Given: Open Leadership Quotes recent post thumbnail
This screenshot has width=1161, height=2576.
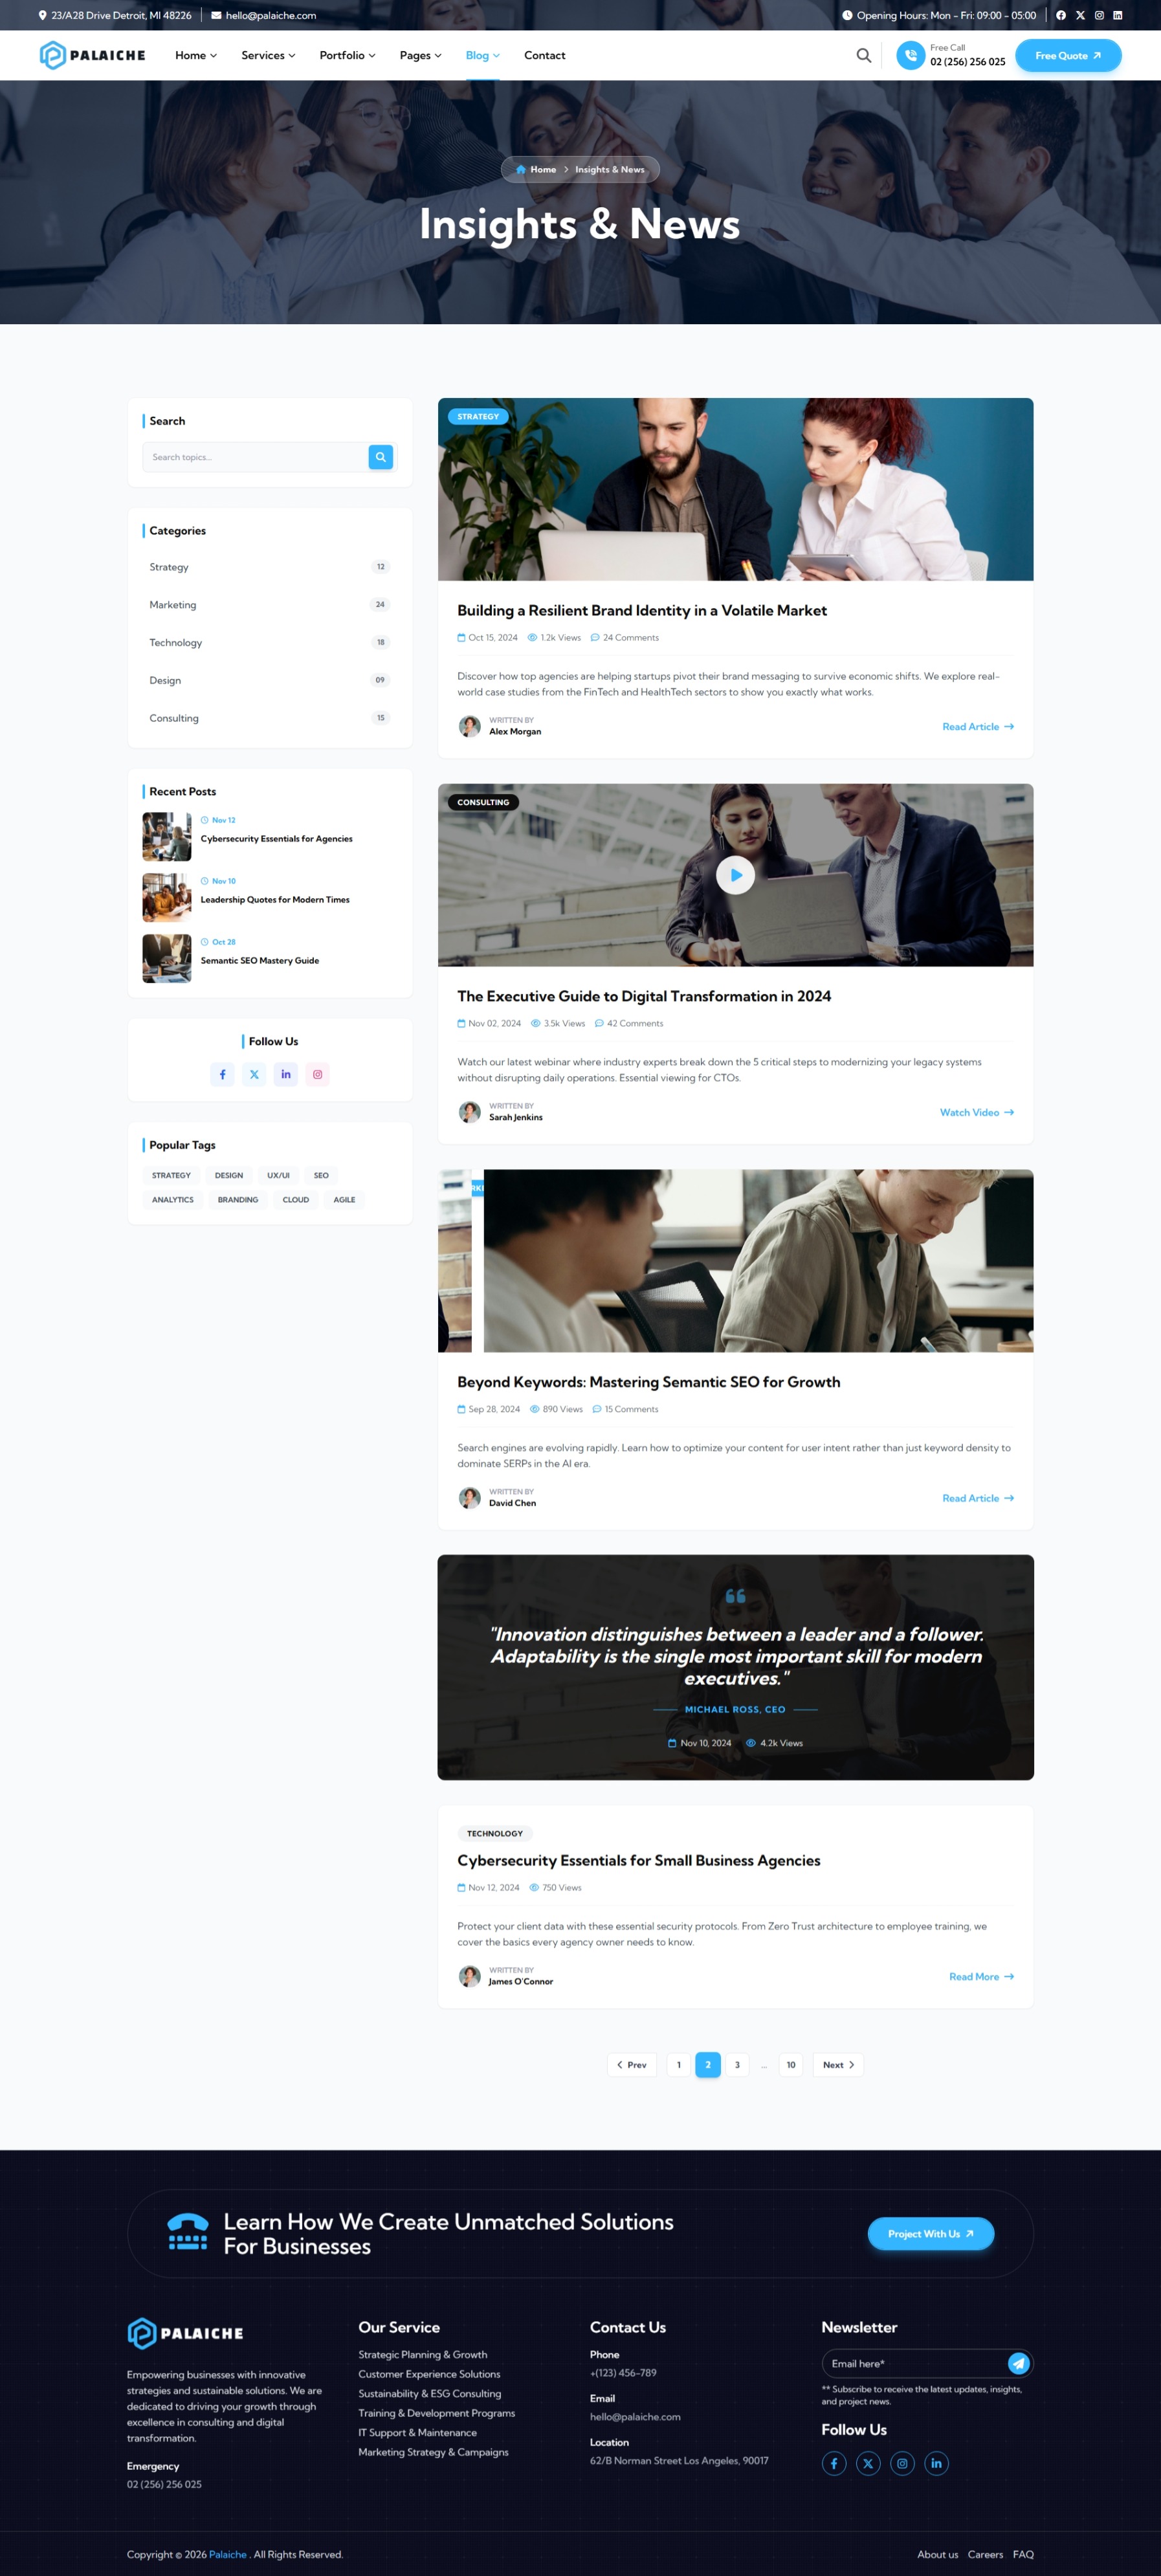Looking at the screenshot, I should 167,898.
